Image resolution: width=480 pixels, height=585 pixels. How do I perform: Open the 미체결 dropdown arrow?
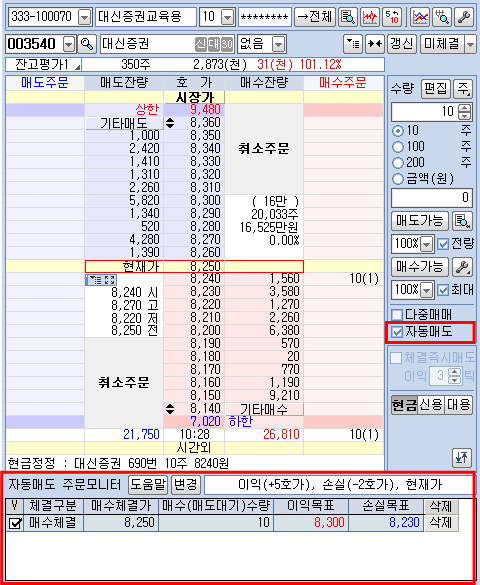click(x=471, y=45)
